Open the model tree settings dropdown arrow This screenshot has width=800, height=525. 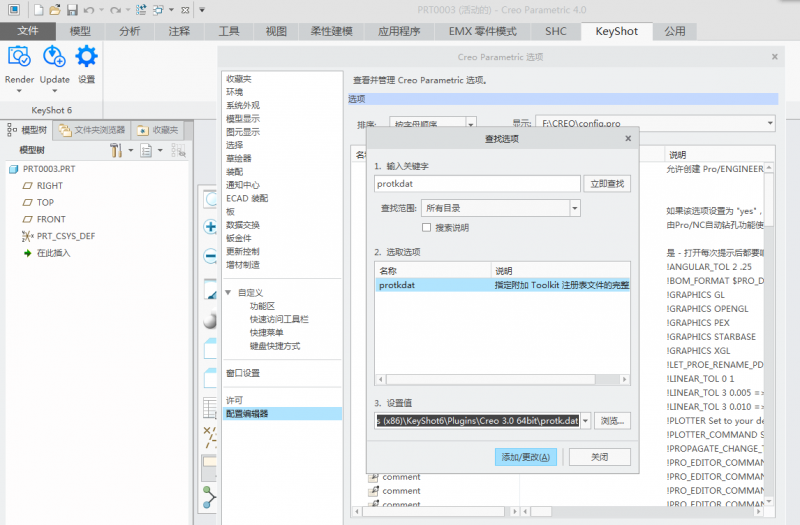[131, 150]
